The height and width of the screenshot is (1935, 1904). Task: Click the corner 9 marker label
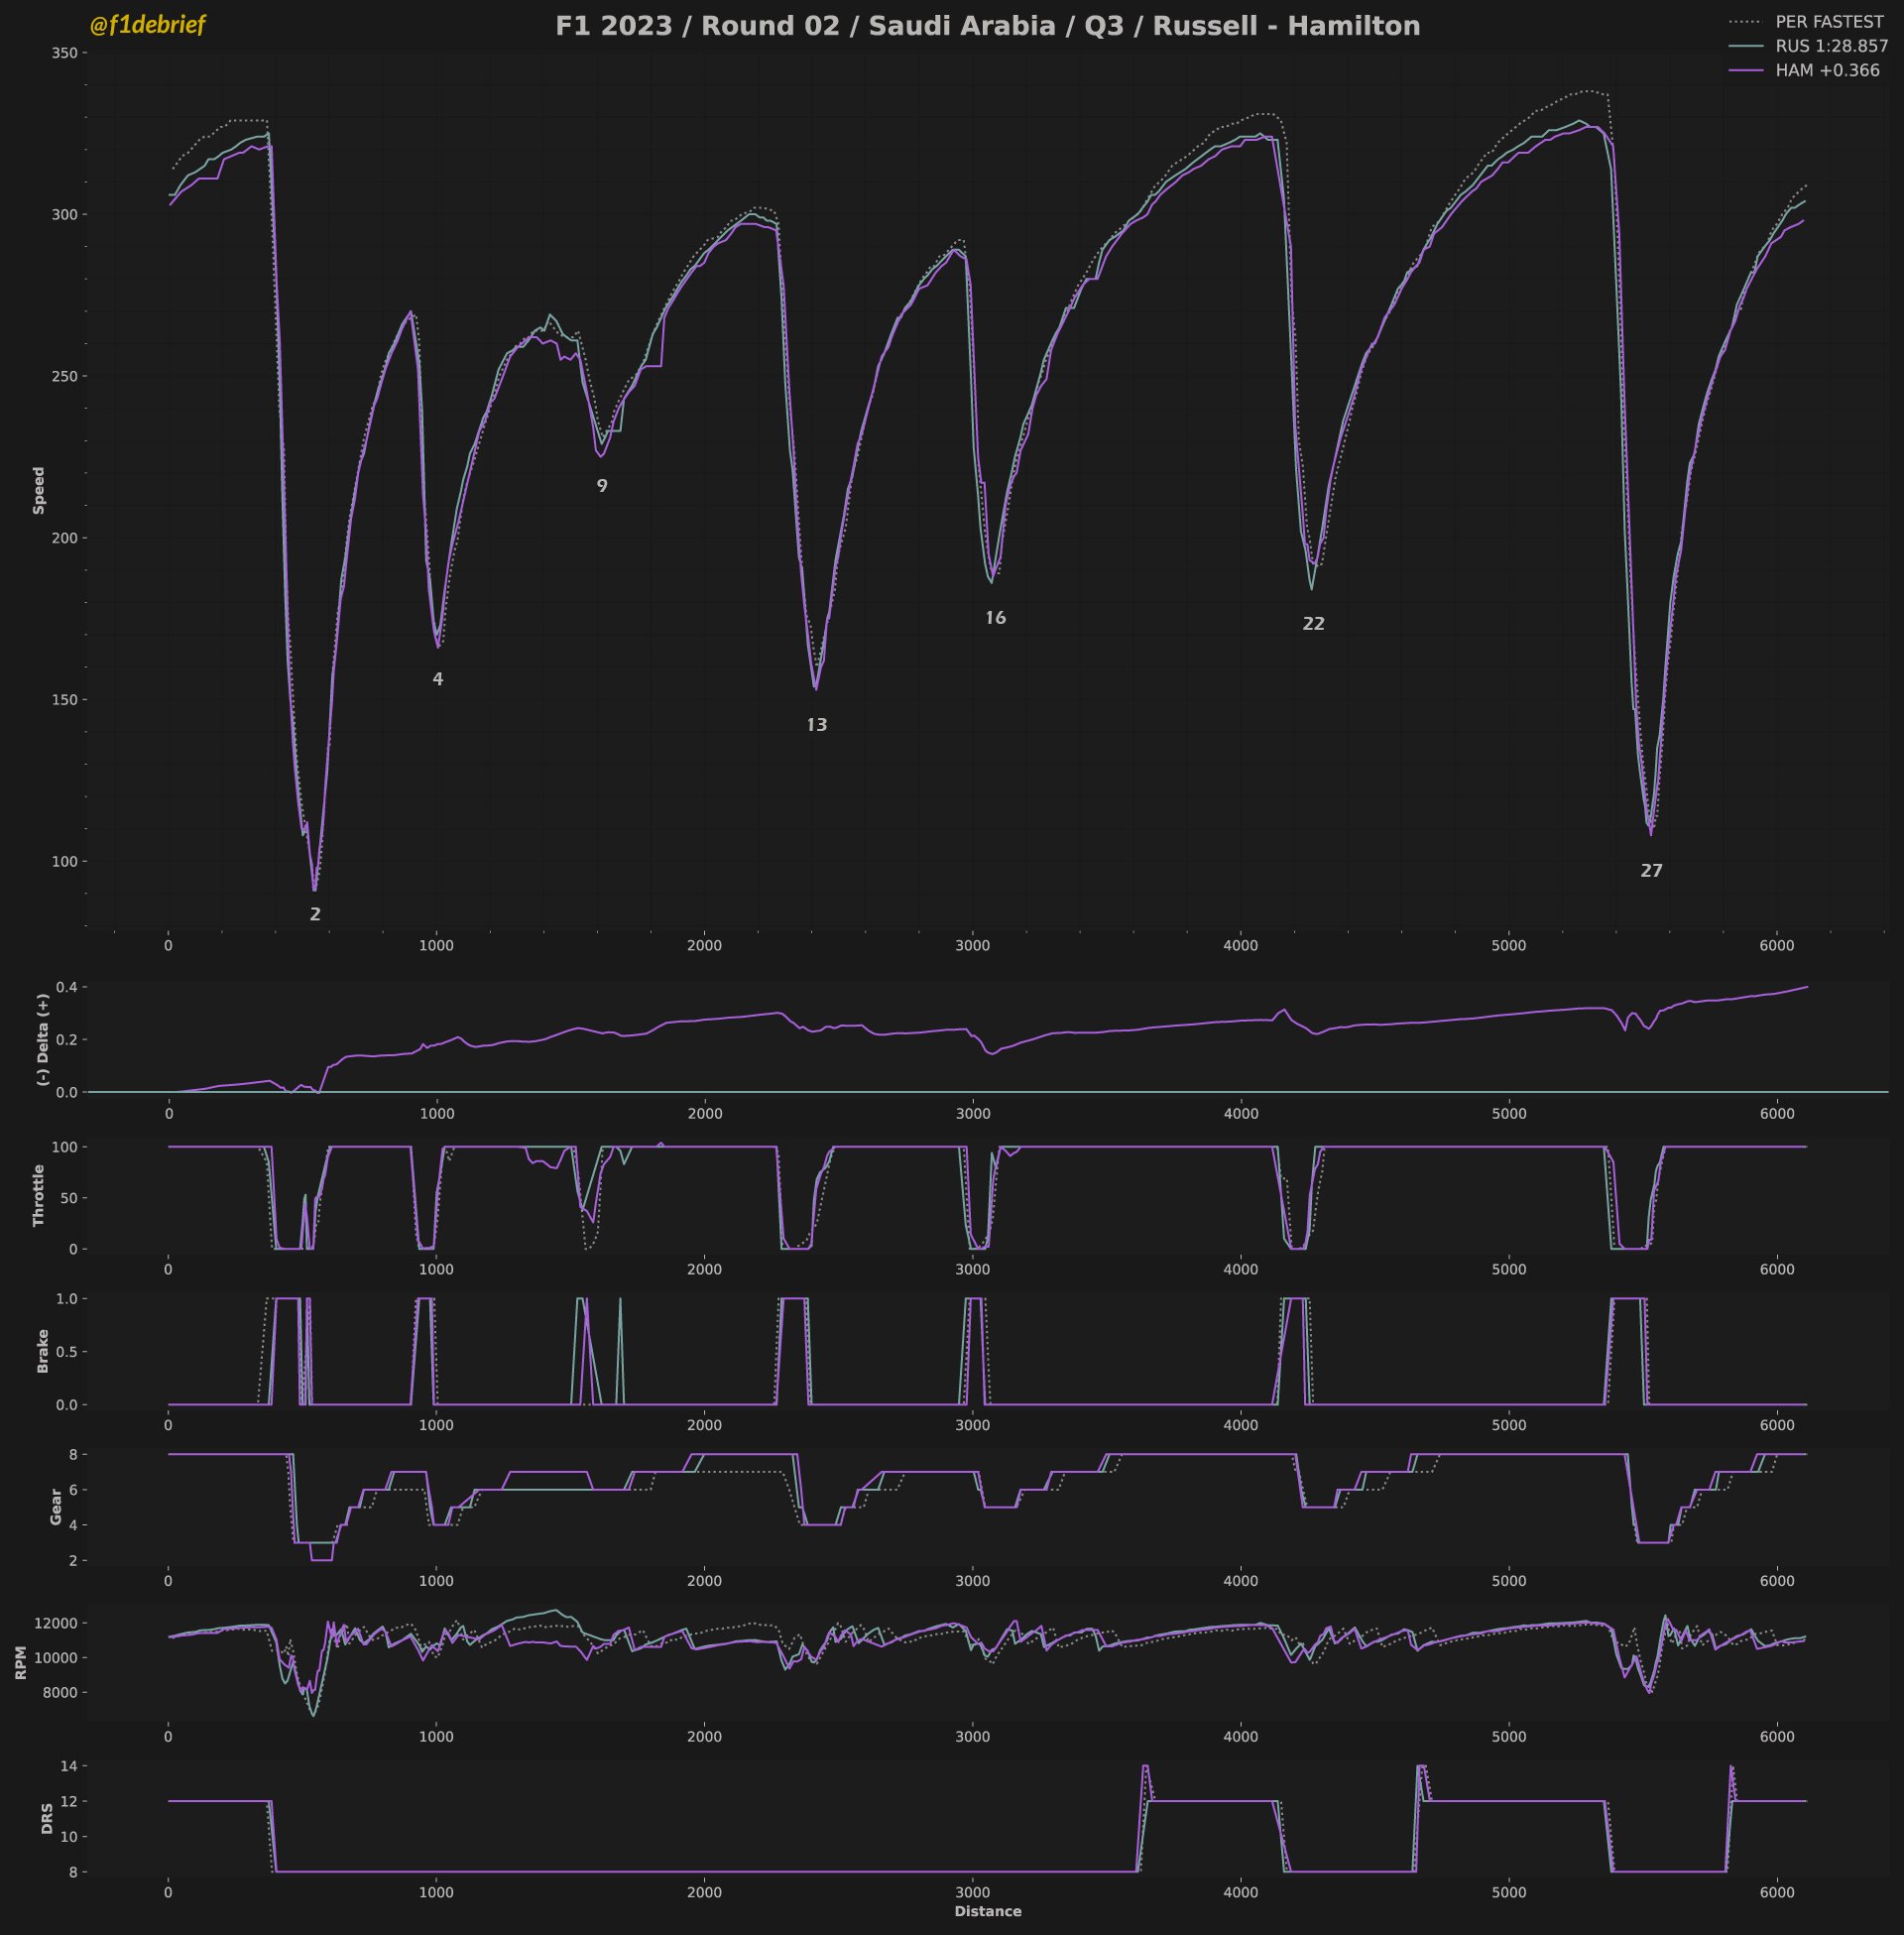point(602,486)
